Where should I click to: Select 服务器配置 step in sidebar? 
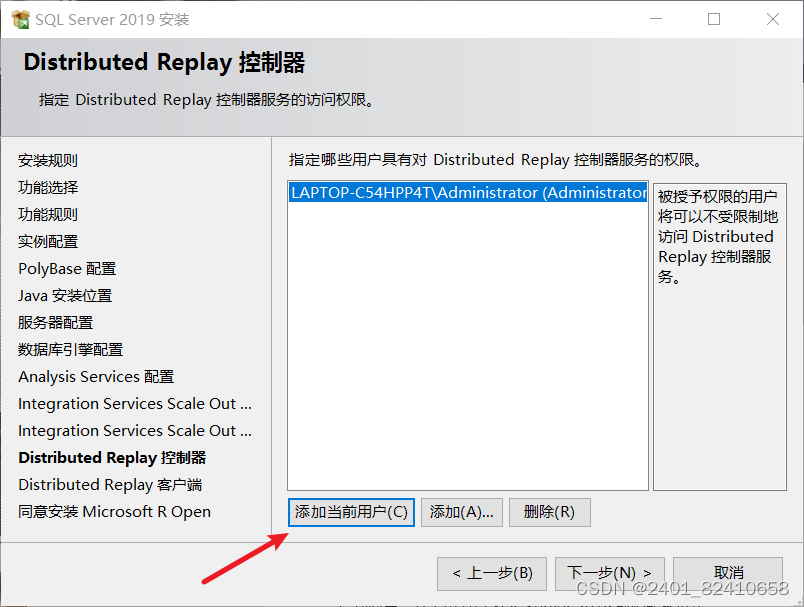click(x=55, y=322)
